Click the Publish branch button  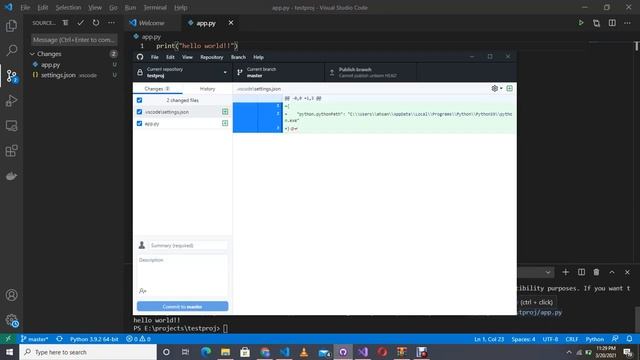(371, 72)
